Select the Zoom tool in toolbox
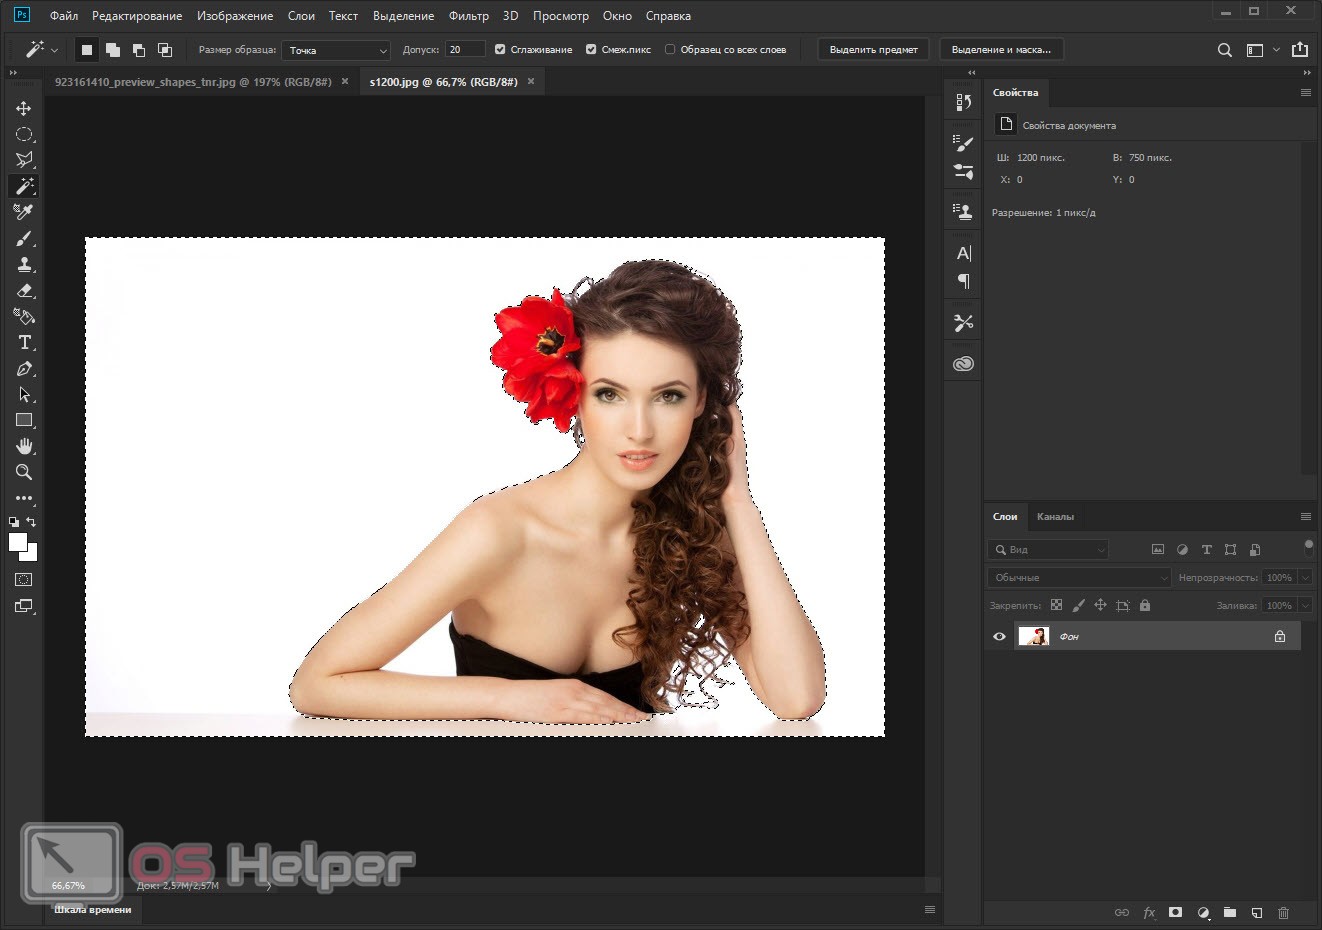This screenshot has height=930, width=1322. pos(24,472)
